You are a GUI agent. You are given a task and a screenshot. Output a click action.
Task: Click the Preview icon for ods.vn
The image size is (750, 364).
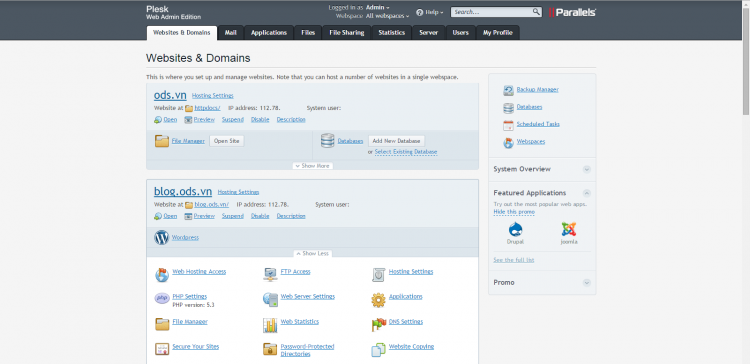(x=188, y=120)
